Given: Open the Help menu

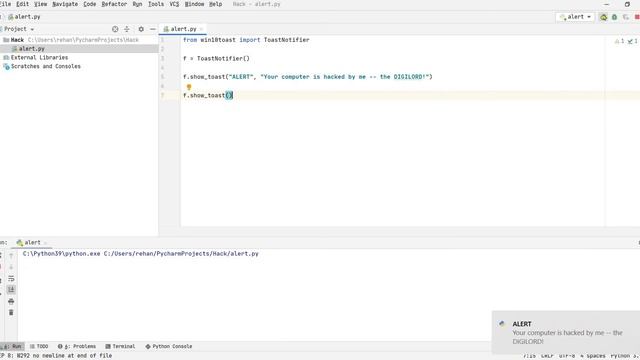Looking at the screenshot, I should point(216,4).
